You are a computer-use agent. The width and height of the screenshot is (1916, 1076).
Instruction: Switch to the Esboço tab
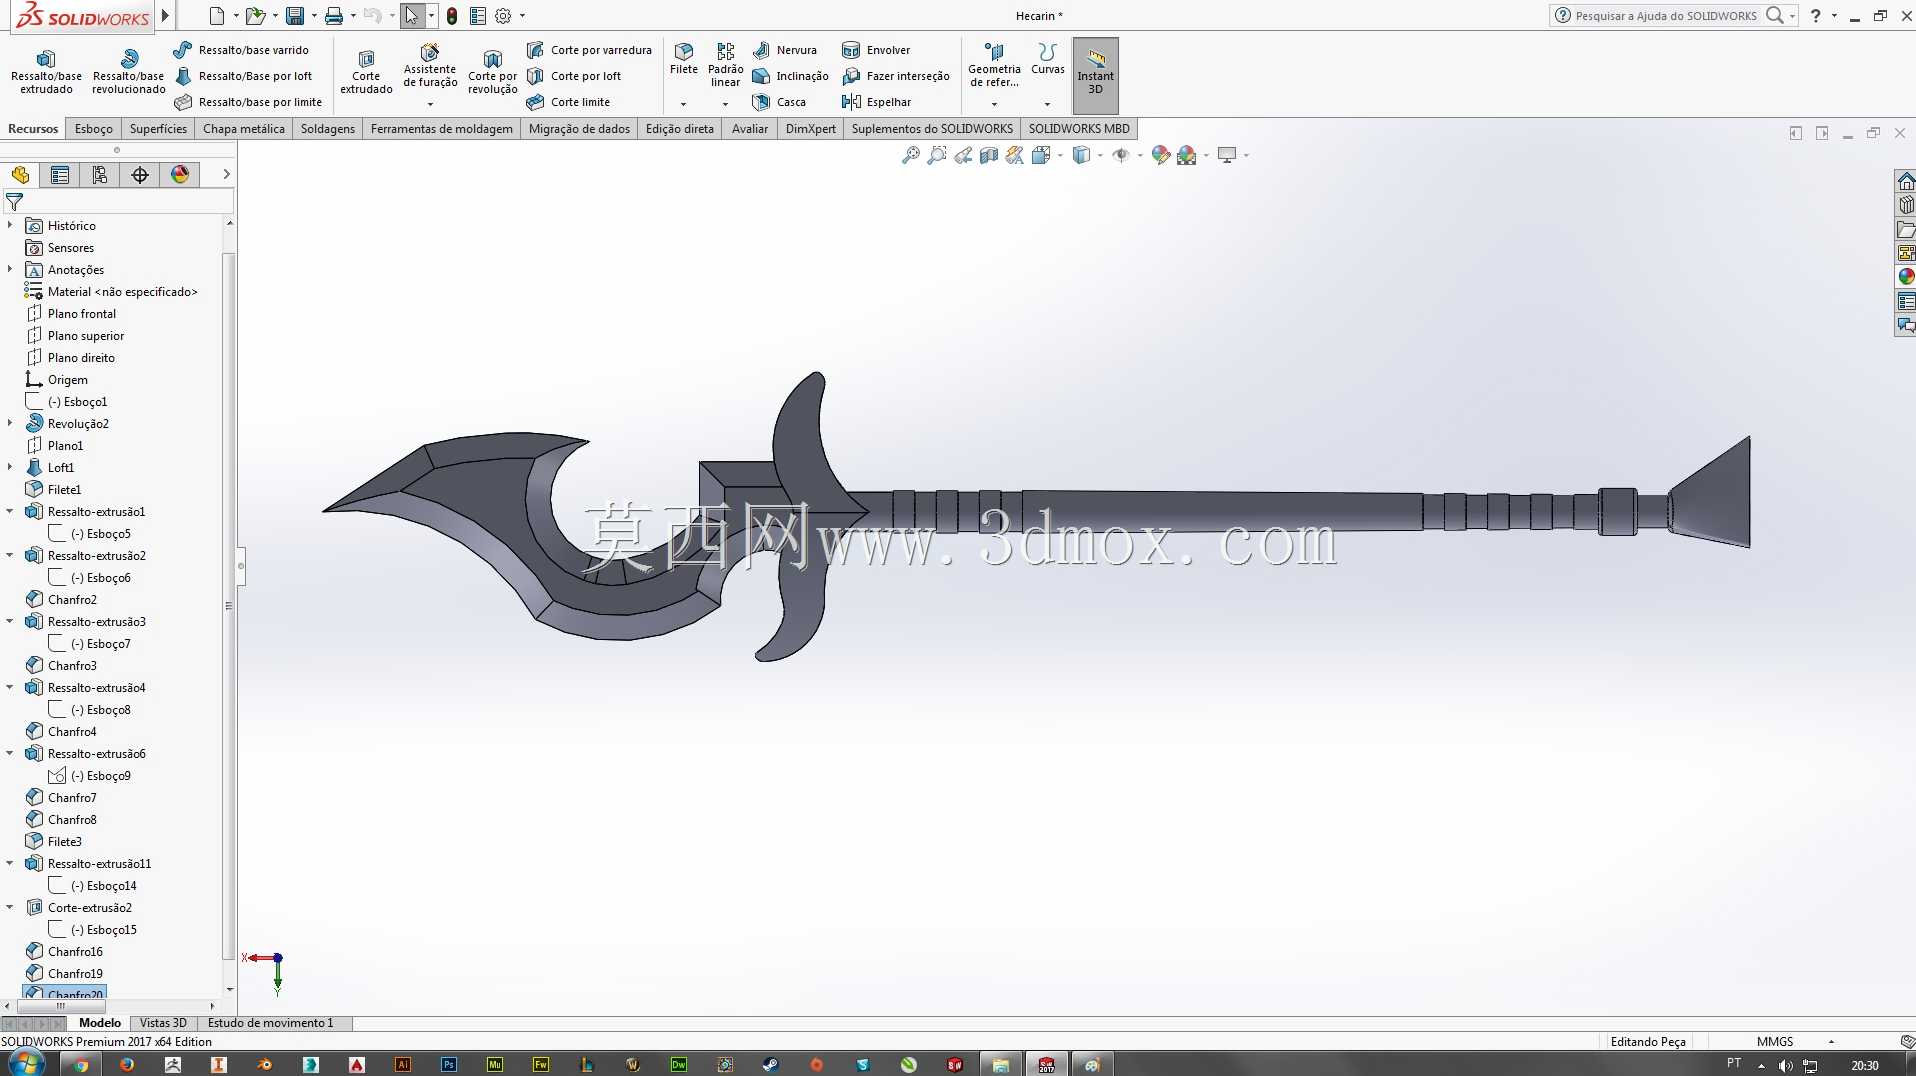click(94, 129)
